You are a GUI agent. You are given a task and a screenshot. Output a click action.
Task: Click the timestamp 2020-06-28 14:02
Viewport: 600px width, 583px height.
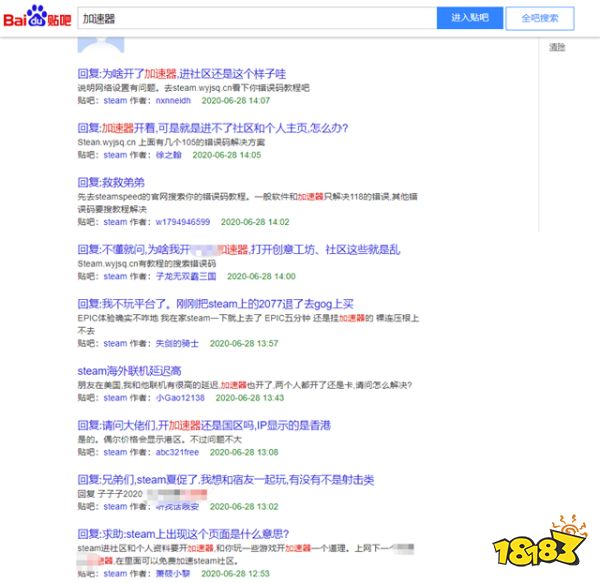pyautogui.click(x=255, y=222)
